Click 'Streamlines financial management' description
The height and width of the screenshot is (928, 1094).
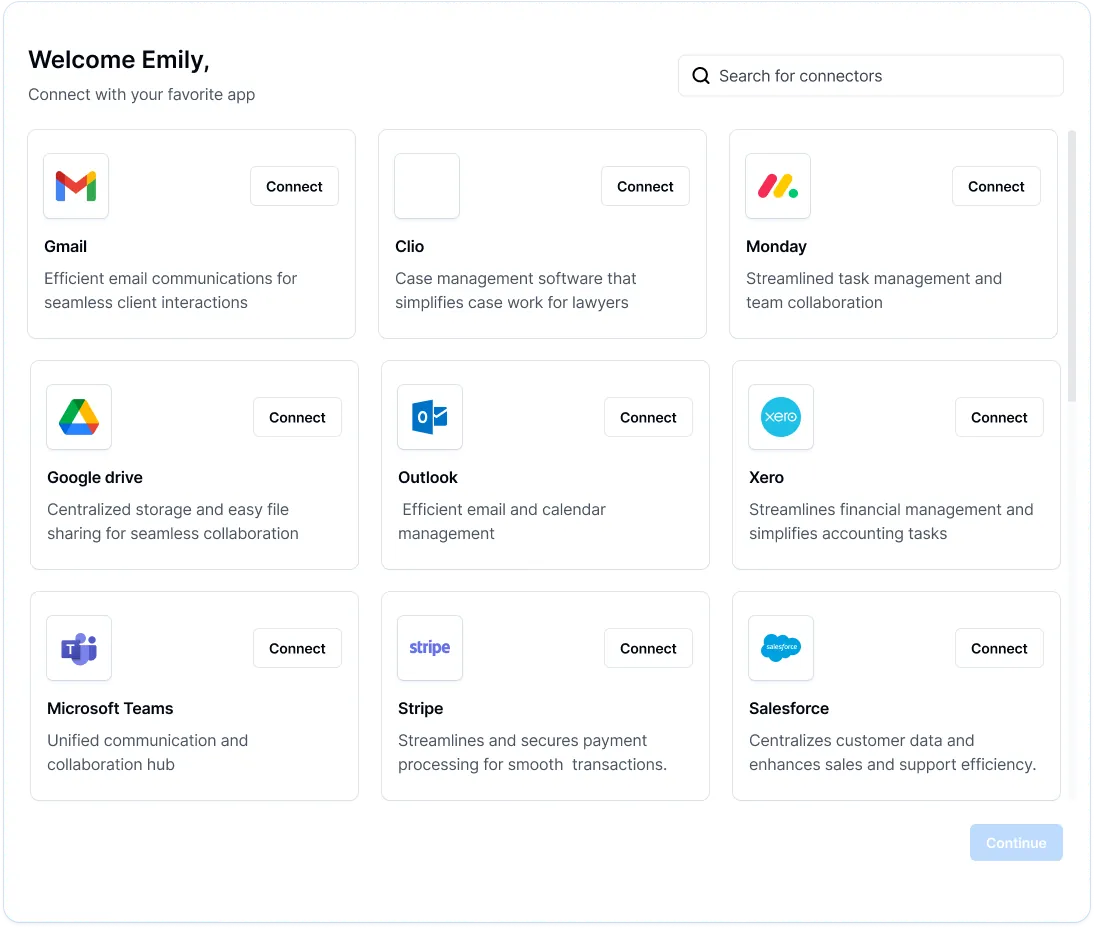click(x=891, y=521)
